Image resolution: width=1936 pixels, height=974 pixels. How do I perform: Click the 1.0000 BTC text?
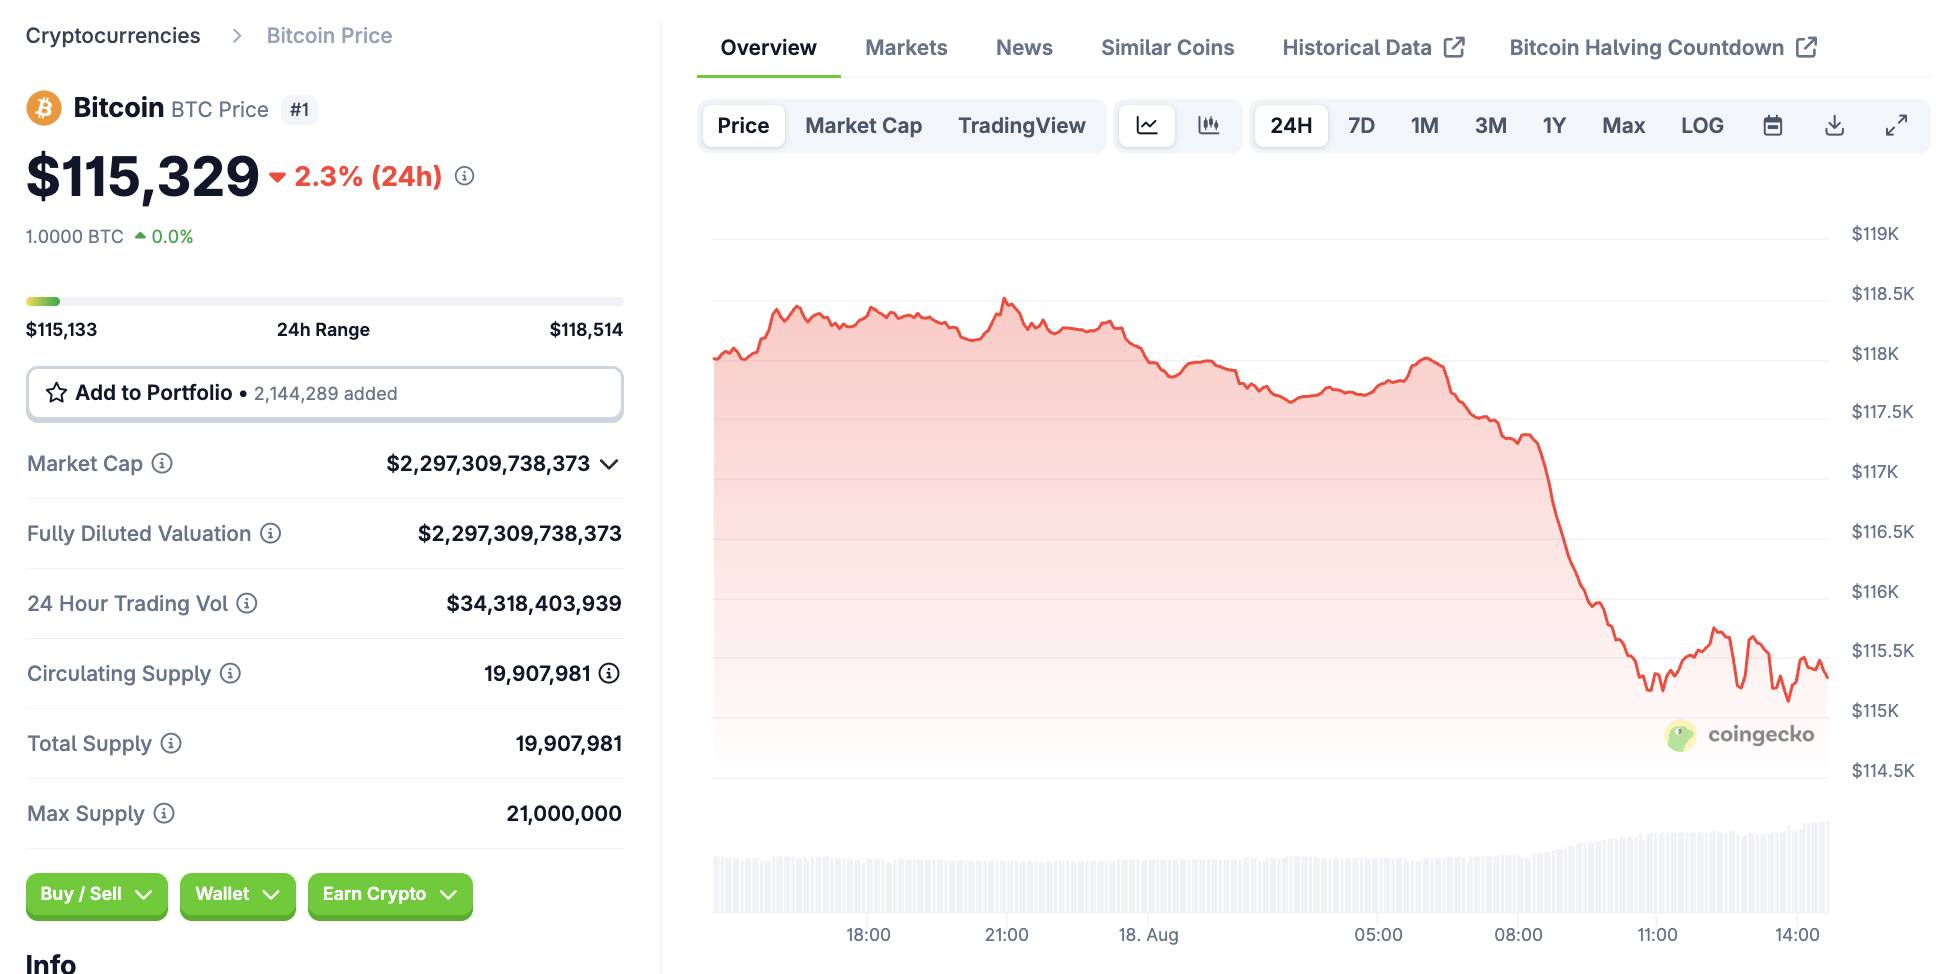[75, 237]
